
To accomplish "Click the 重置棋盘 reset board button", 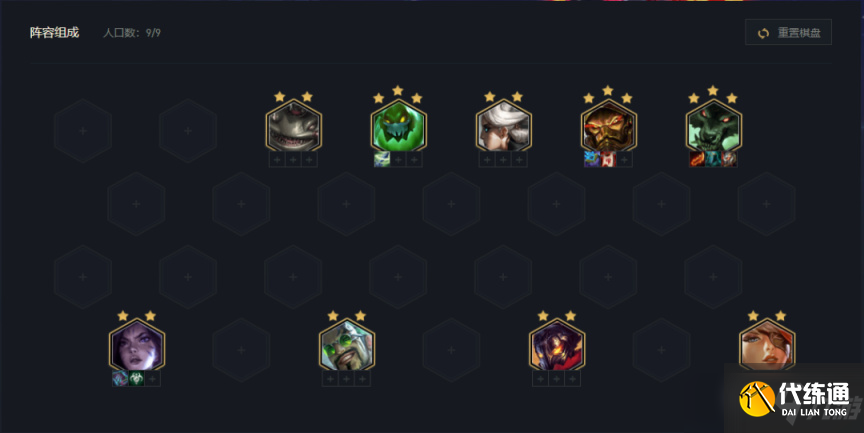I will [x=789, y=33].
